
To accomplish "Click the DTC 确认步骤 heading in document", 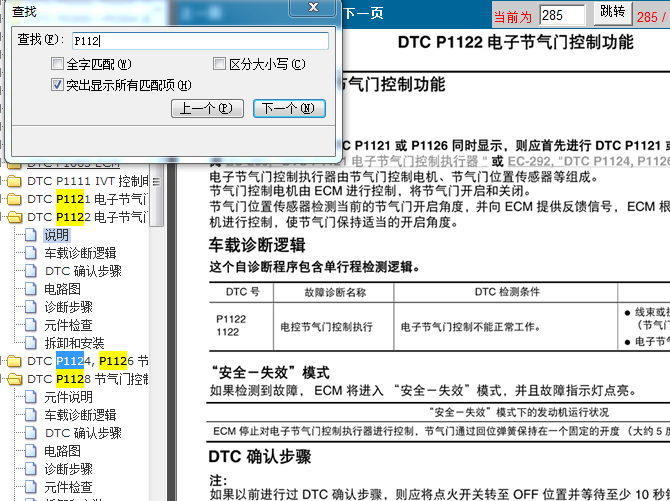I will [260, 457].
